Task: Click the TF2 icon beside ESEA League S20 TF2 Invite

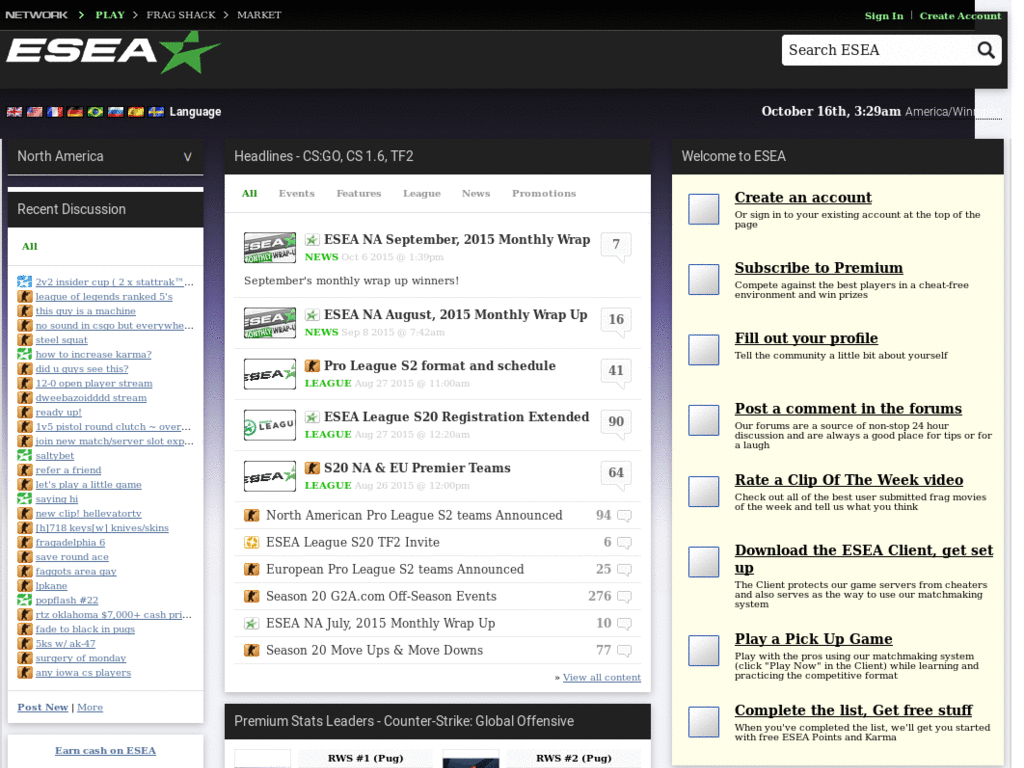Action: tap(252, 541)
